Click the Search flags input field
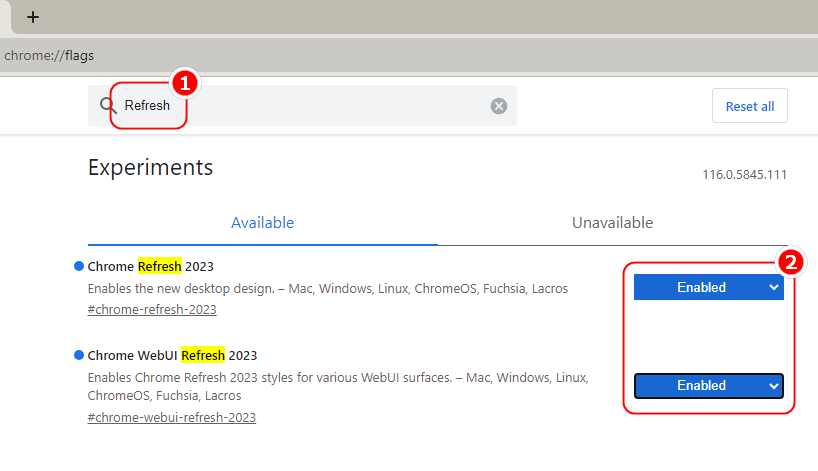 (303, 105)
